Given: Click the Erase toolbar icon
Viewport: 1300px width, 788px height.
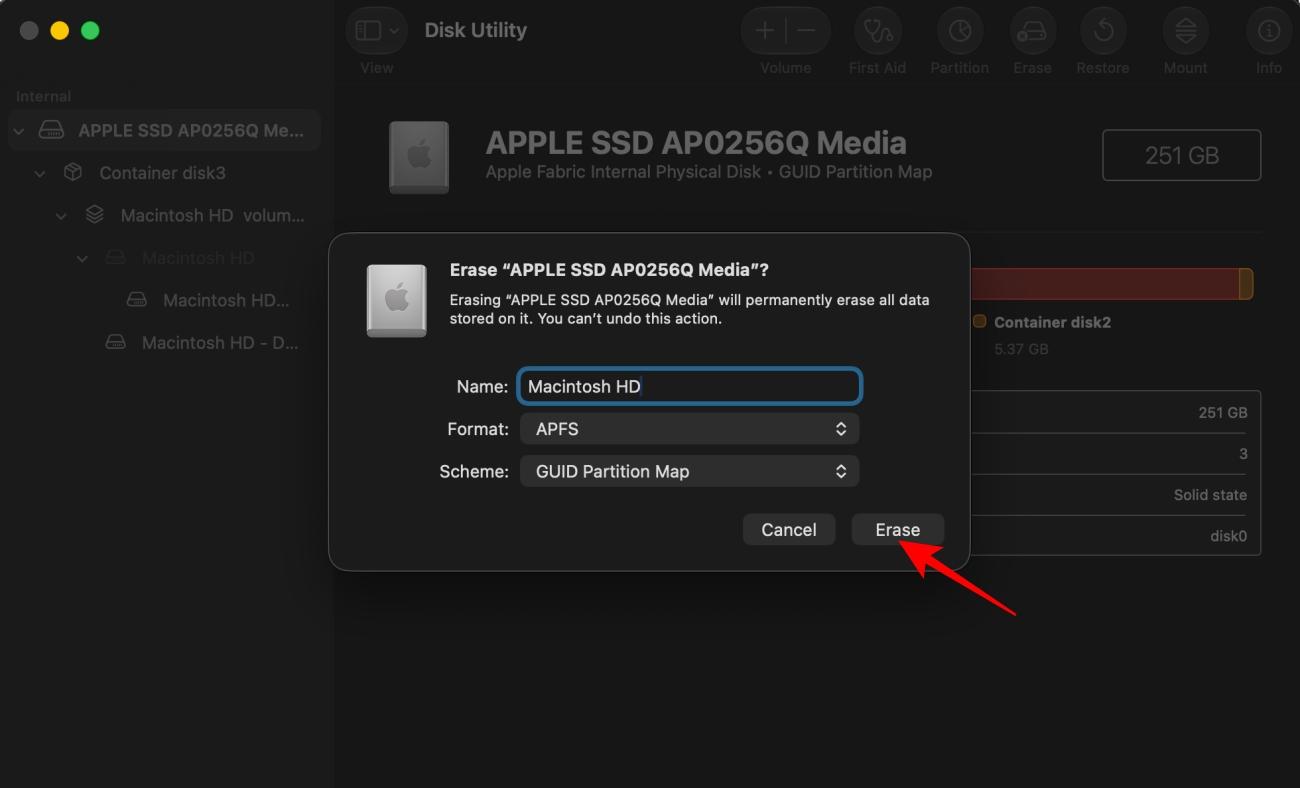Looking at the screenshot, I should click(1031, 31).
